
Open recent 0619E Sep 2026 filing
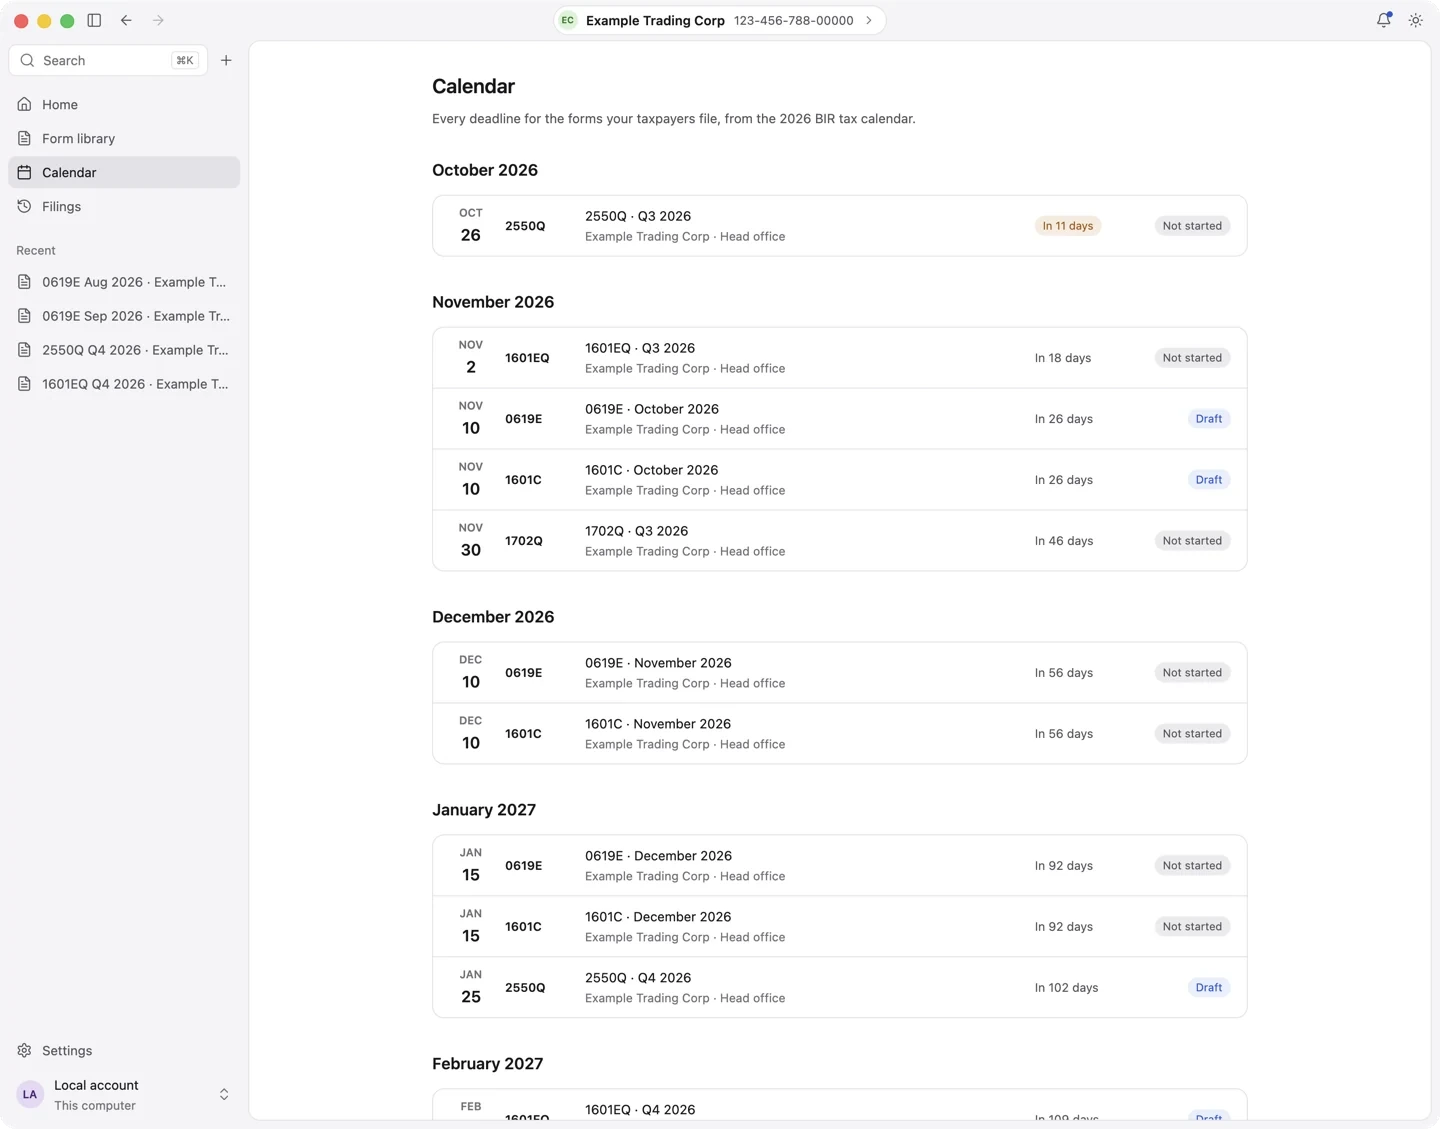pos(124,316)
